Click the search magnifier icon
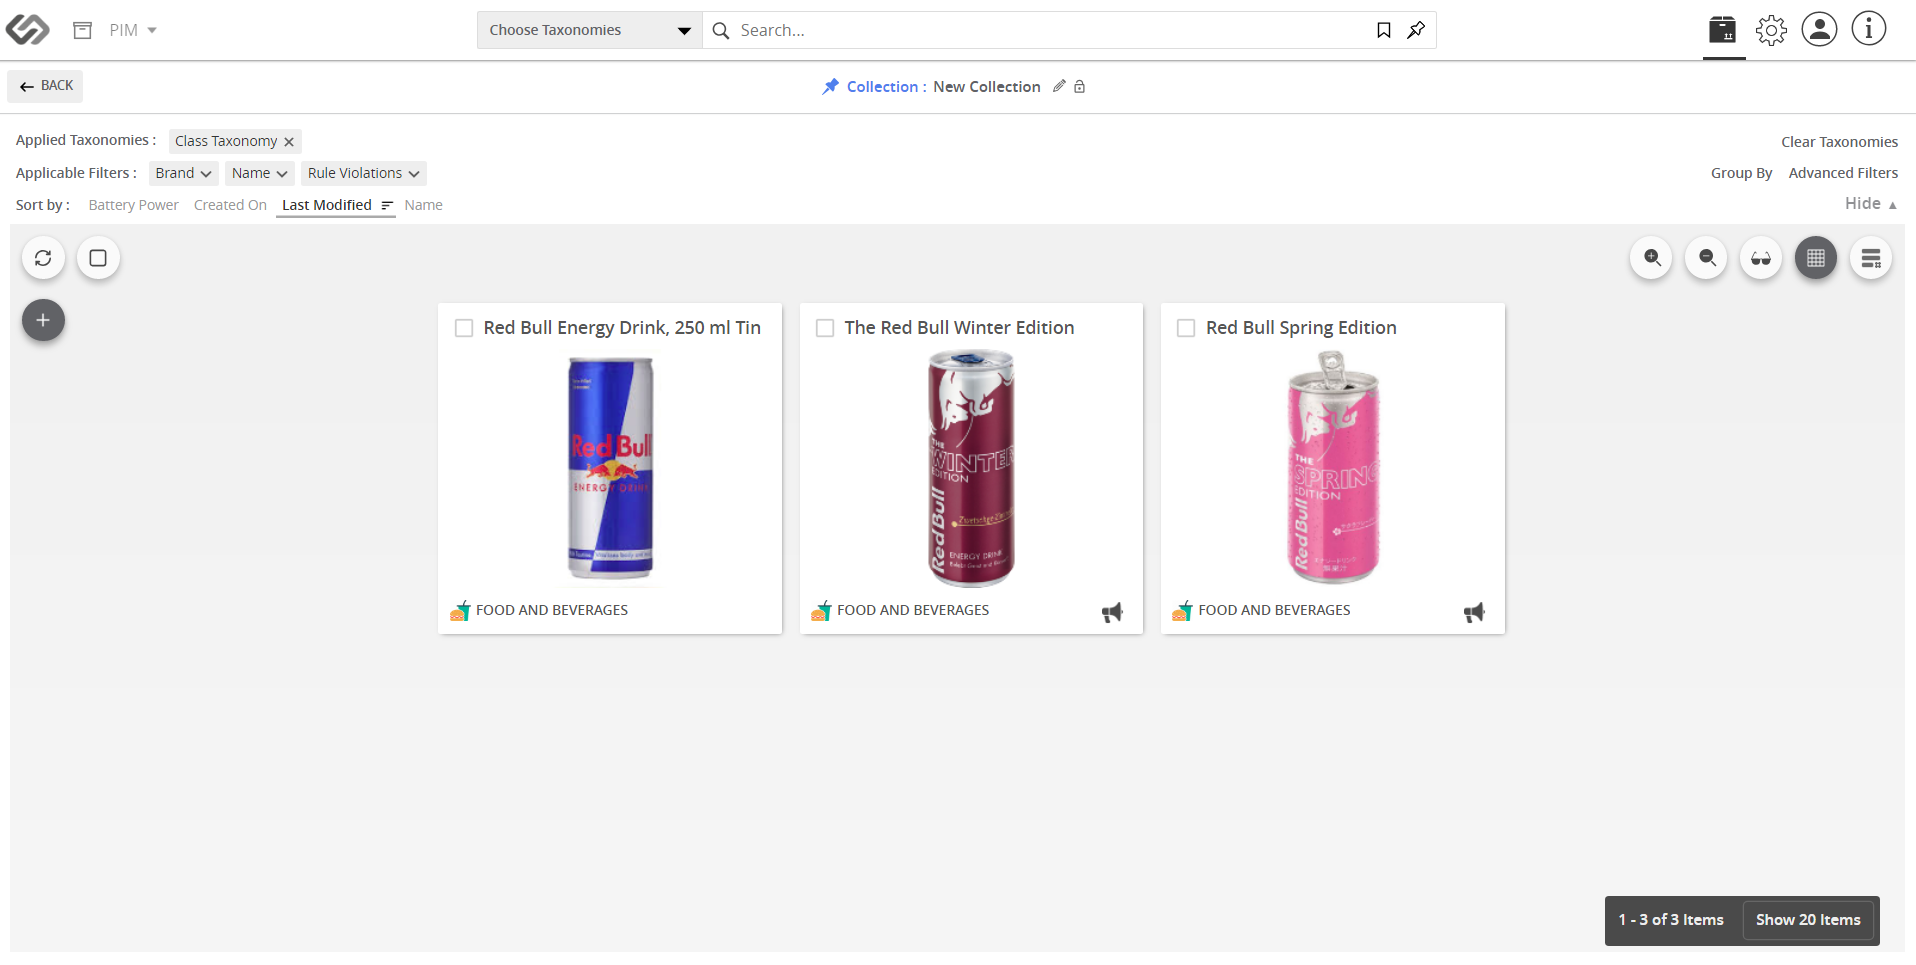 click(721, 30)
